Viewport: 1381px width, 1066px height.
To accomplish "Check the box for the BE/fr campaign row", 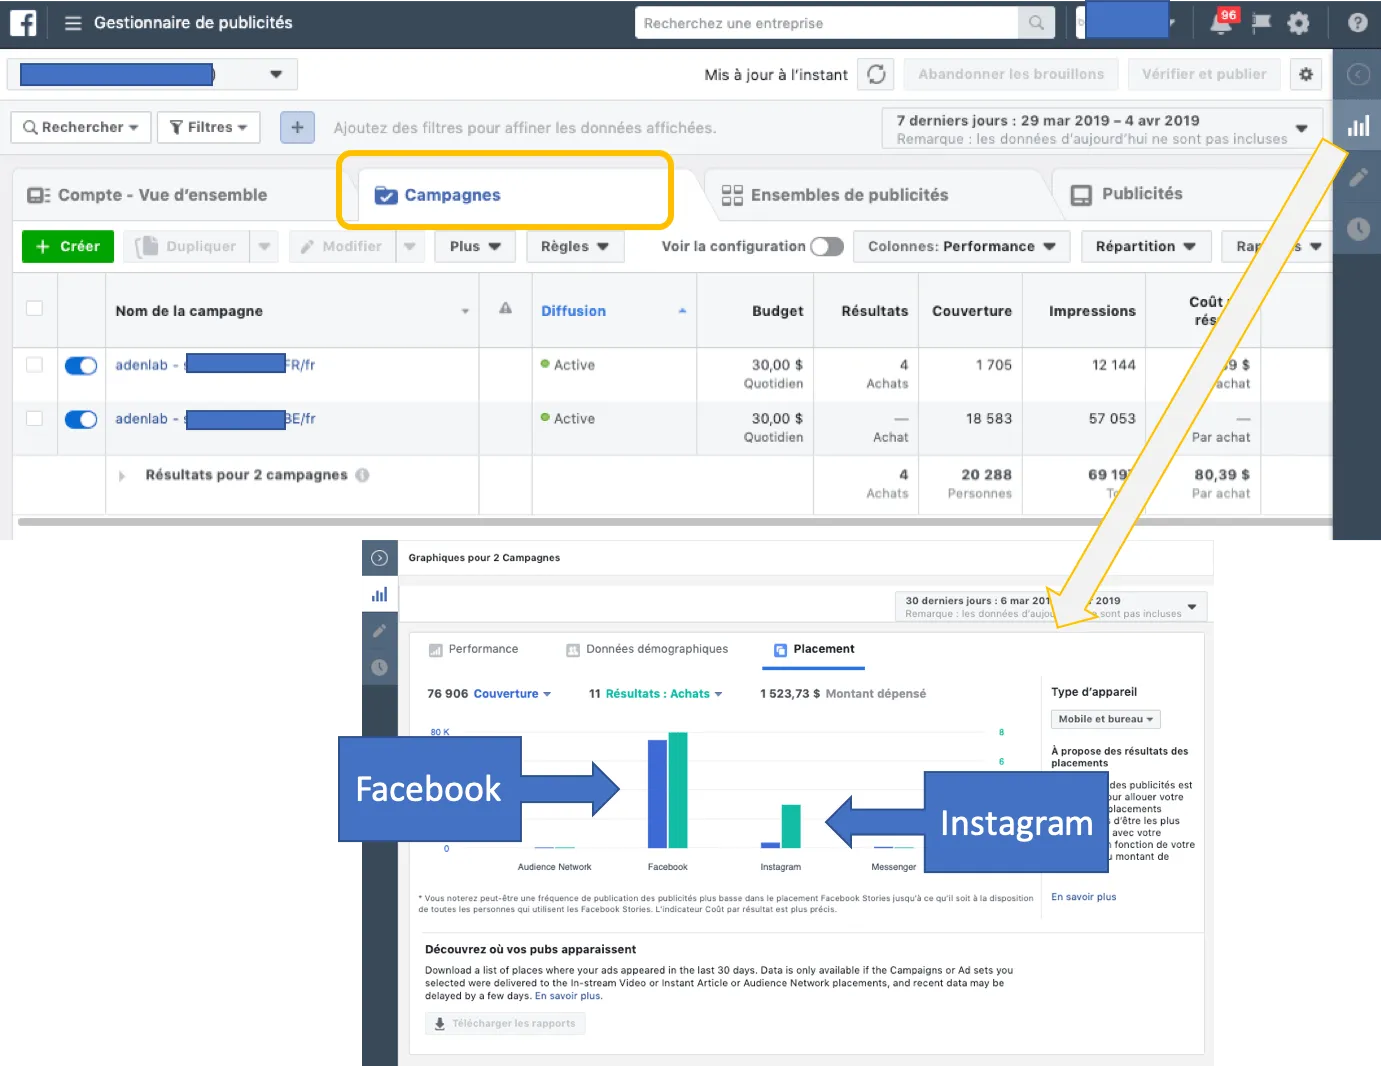I will 34,418.
